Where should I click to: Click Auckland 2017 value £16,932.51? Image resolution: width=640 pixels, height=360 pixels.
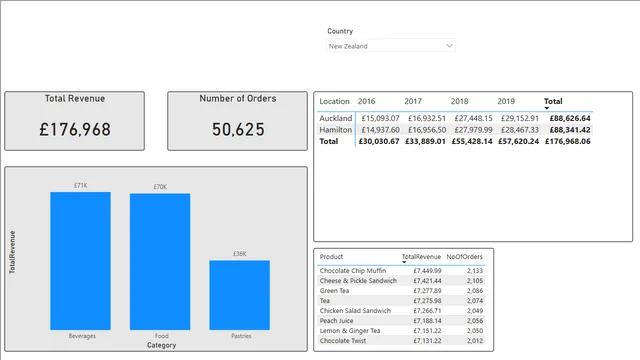pyautogui.click(x=427, y=118)
